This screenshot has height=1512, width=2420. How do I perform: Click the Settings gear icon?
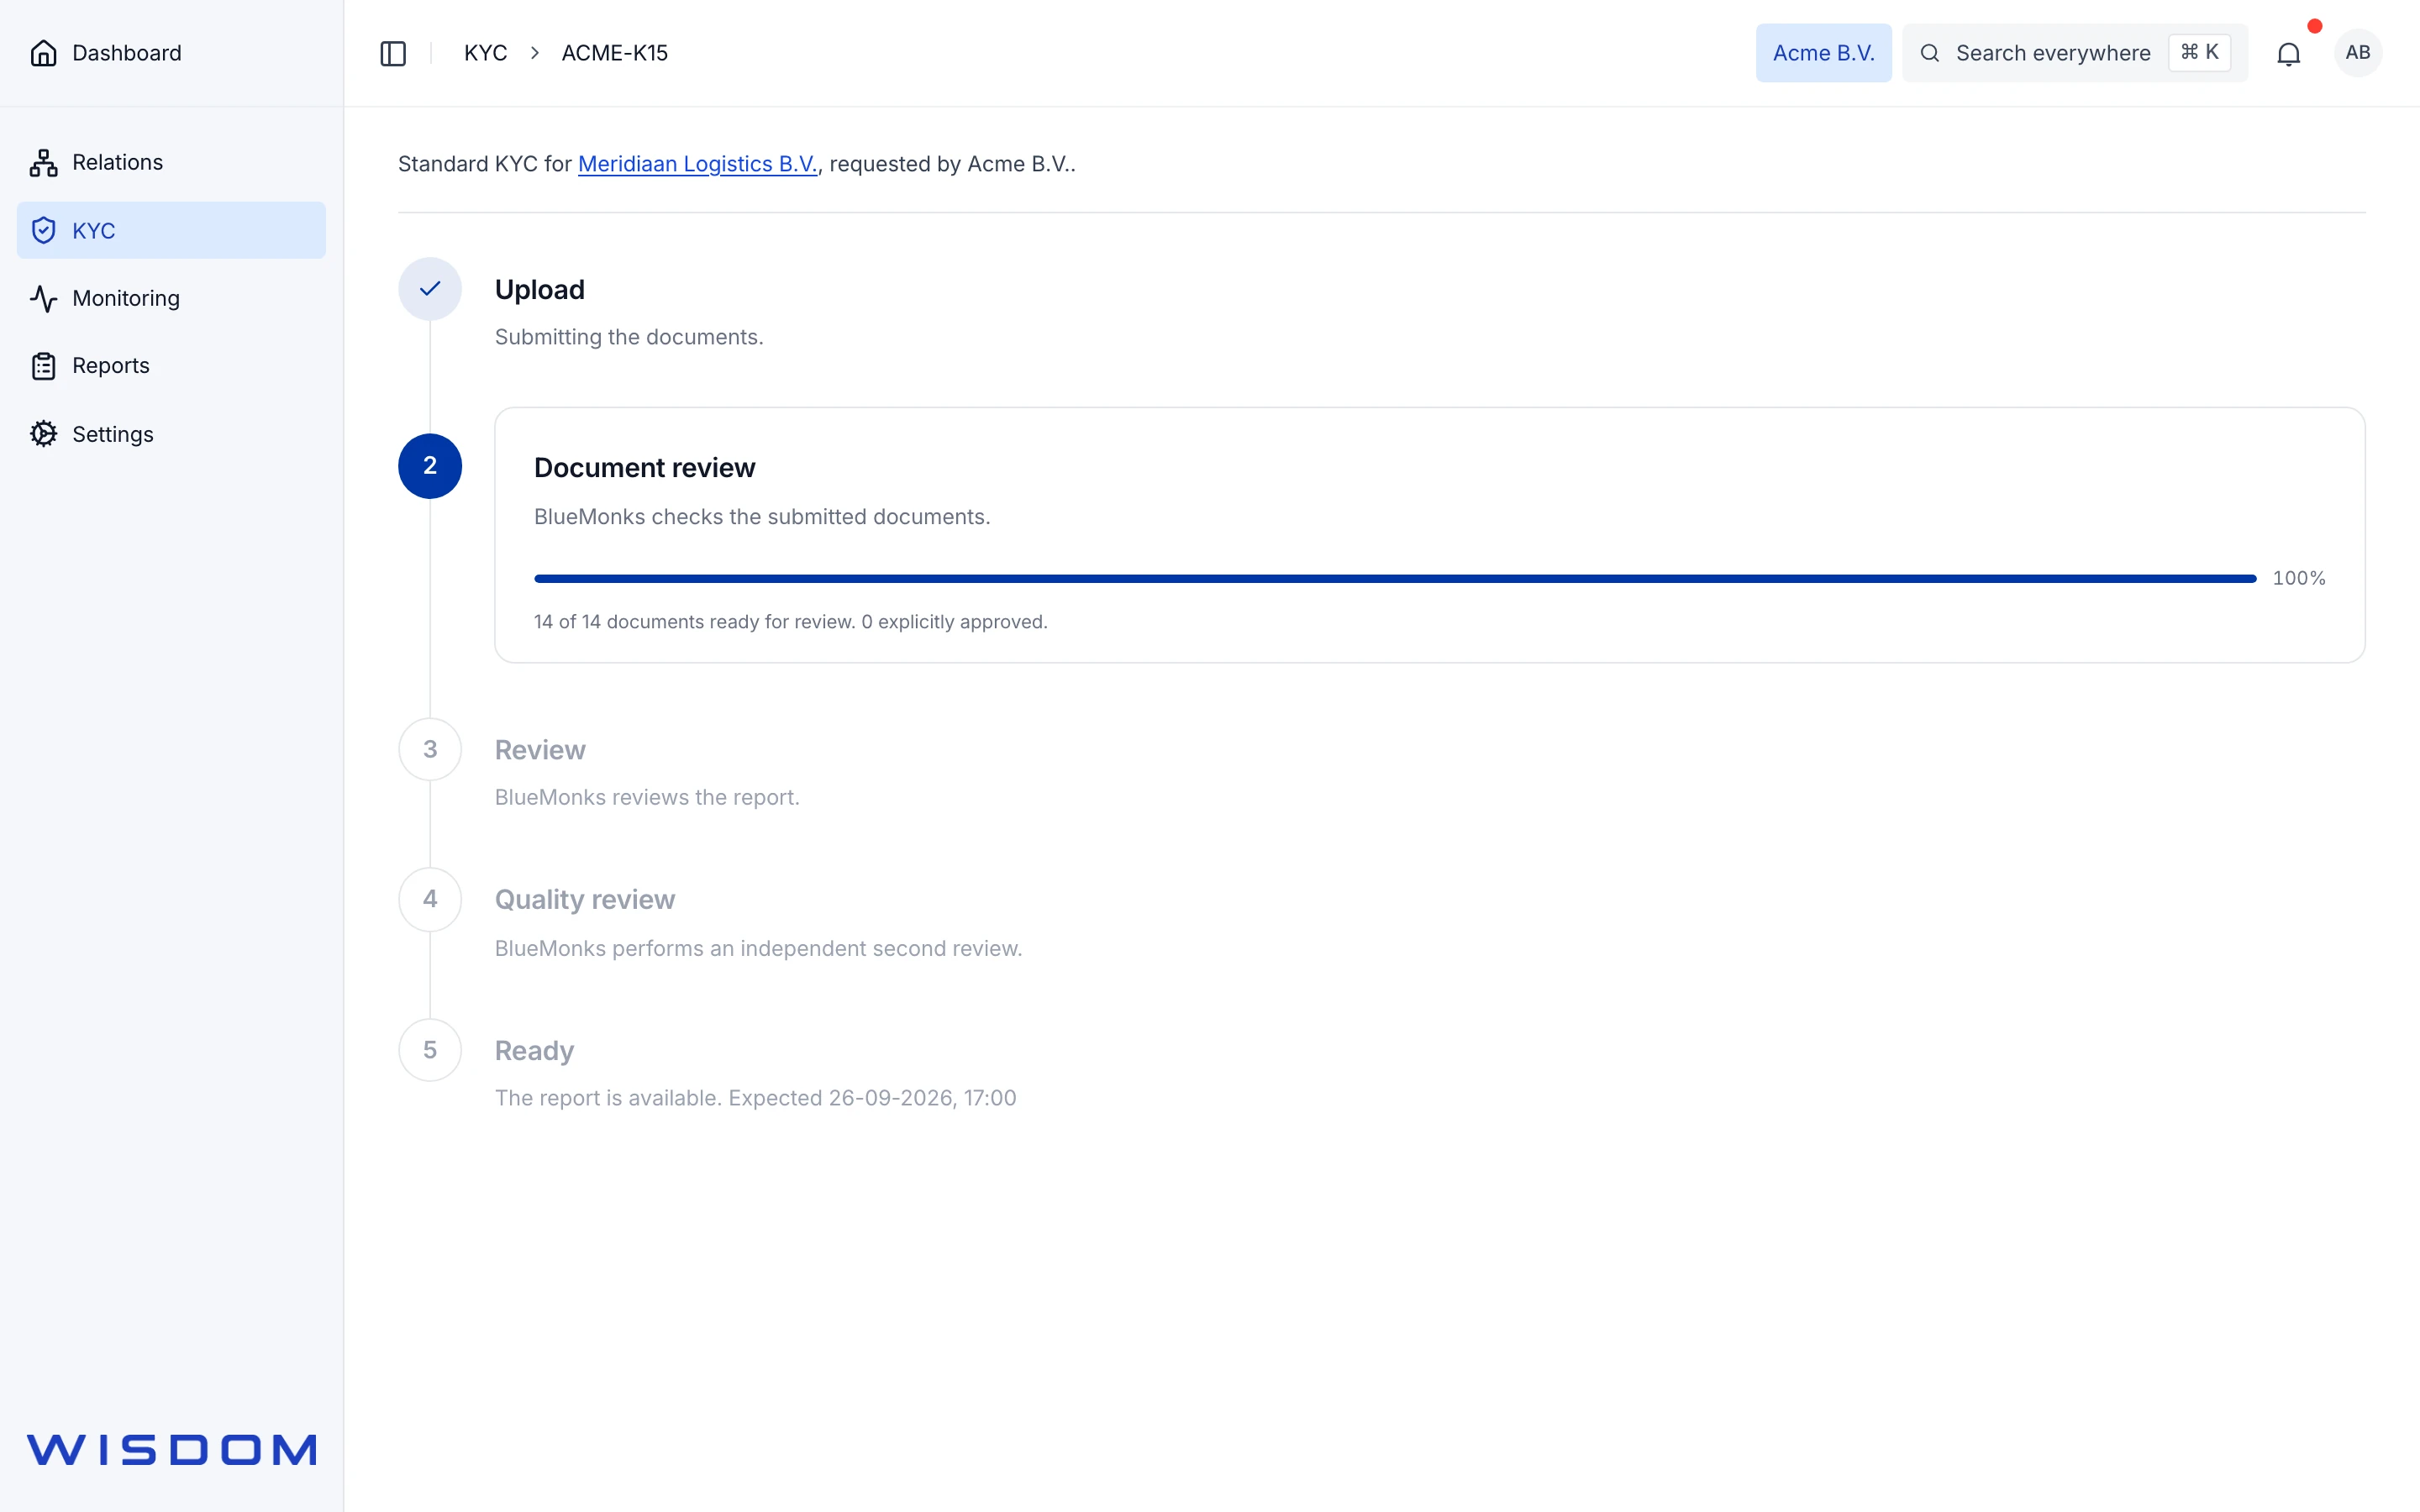pyautogui.click(x=43, y=434)
